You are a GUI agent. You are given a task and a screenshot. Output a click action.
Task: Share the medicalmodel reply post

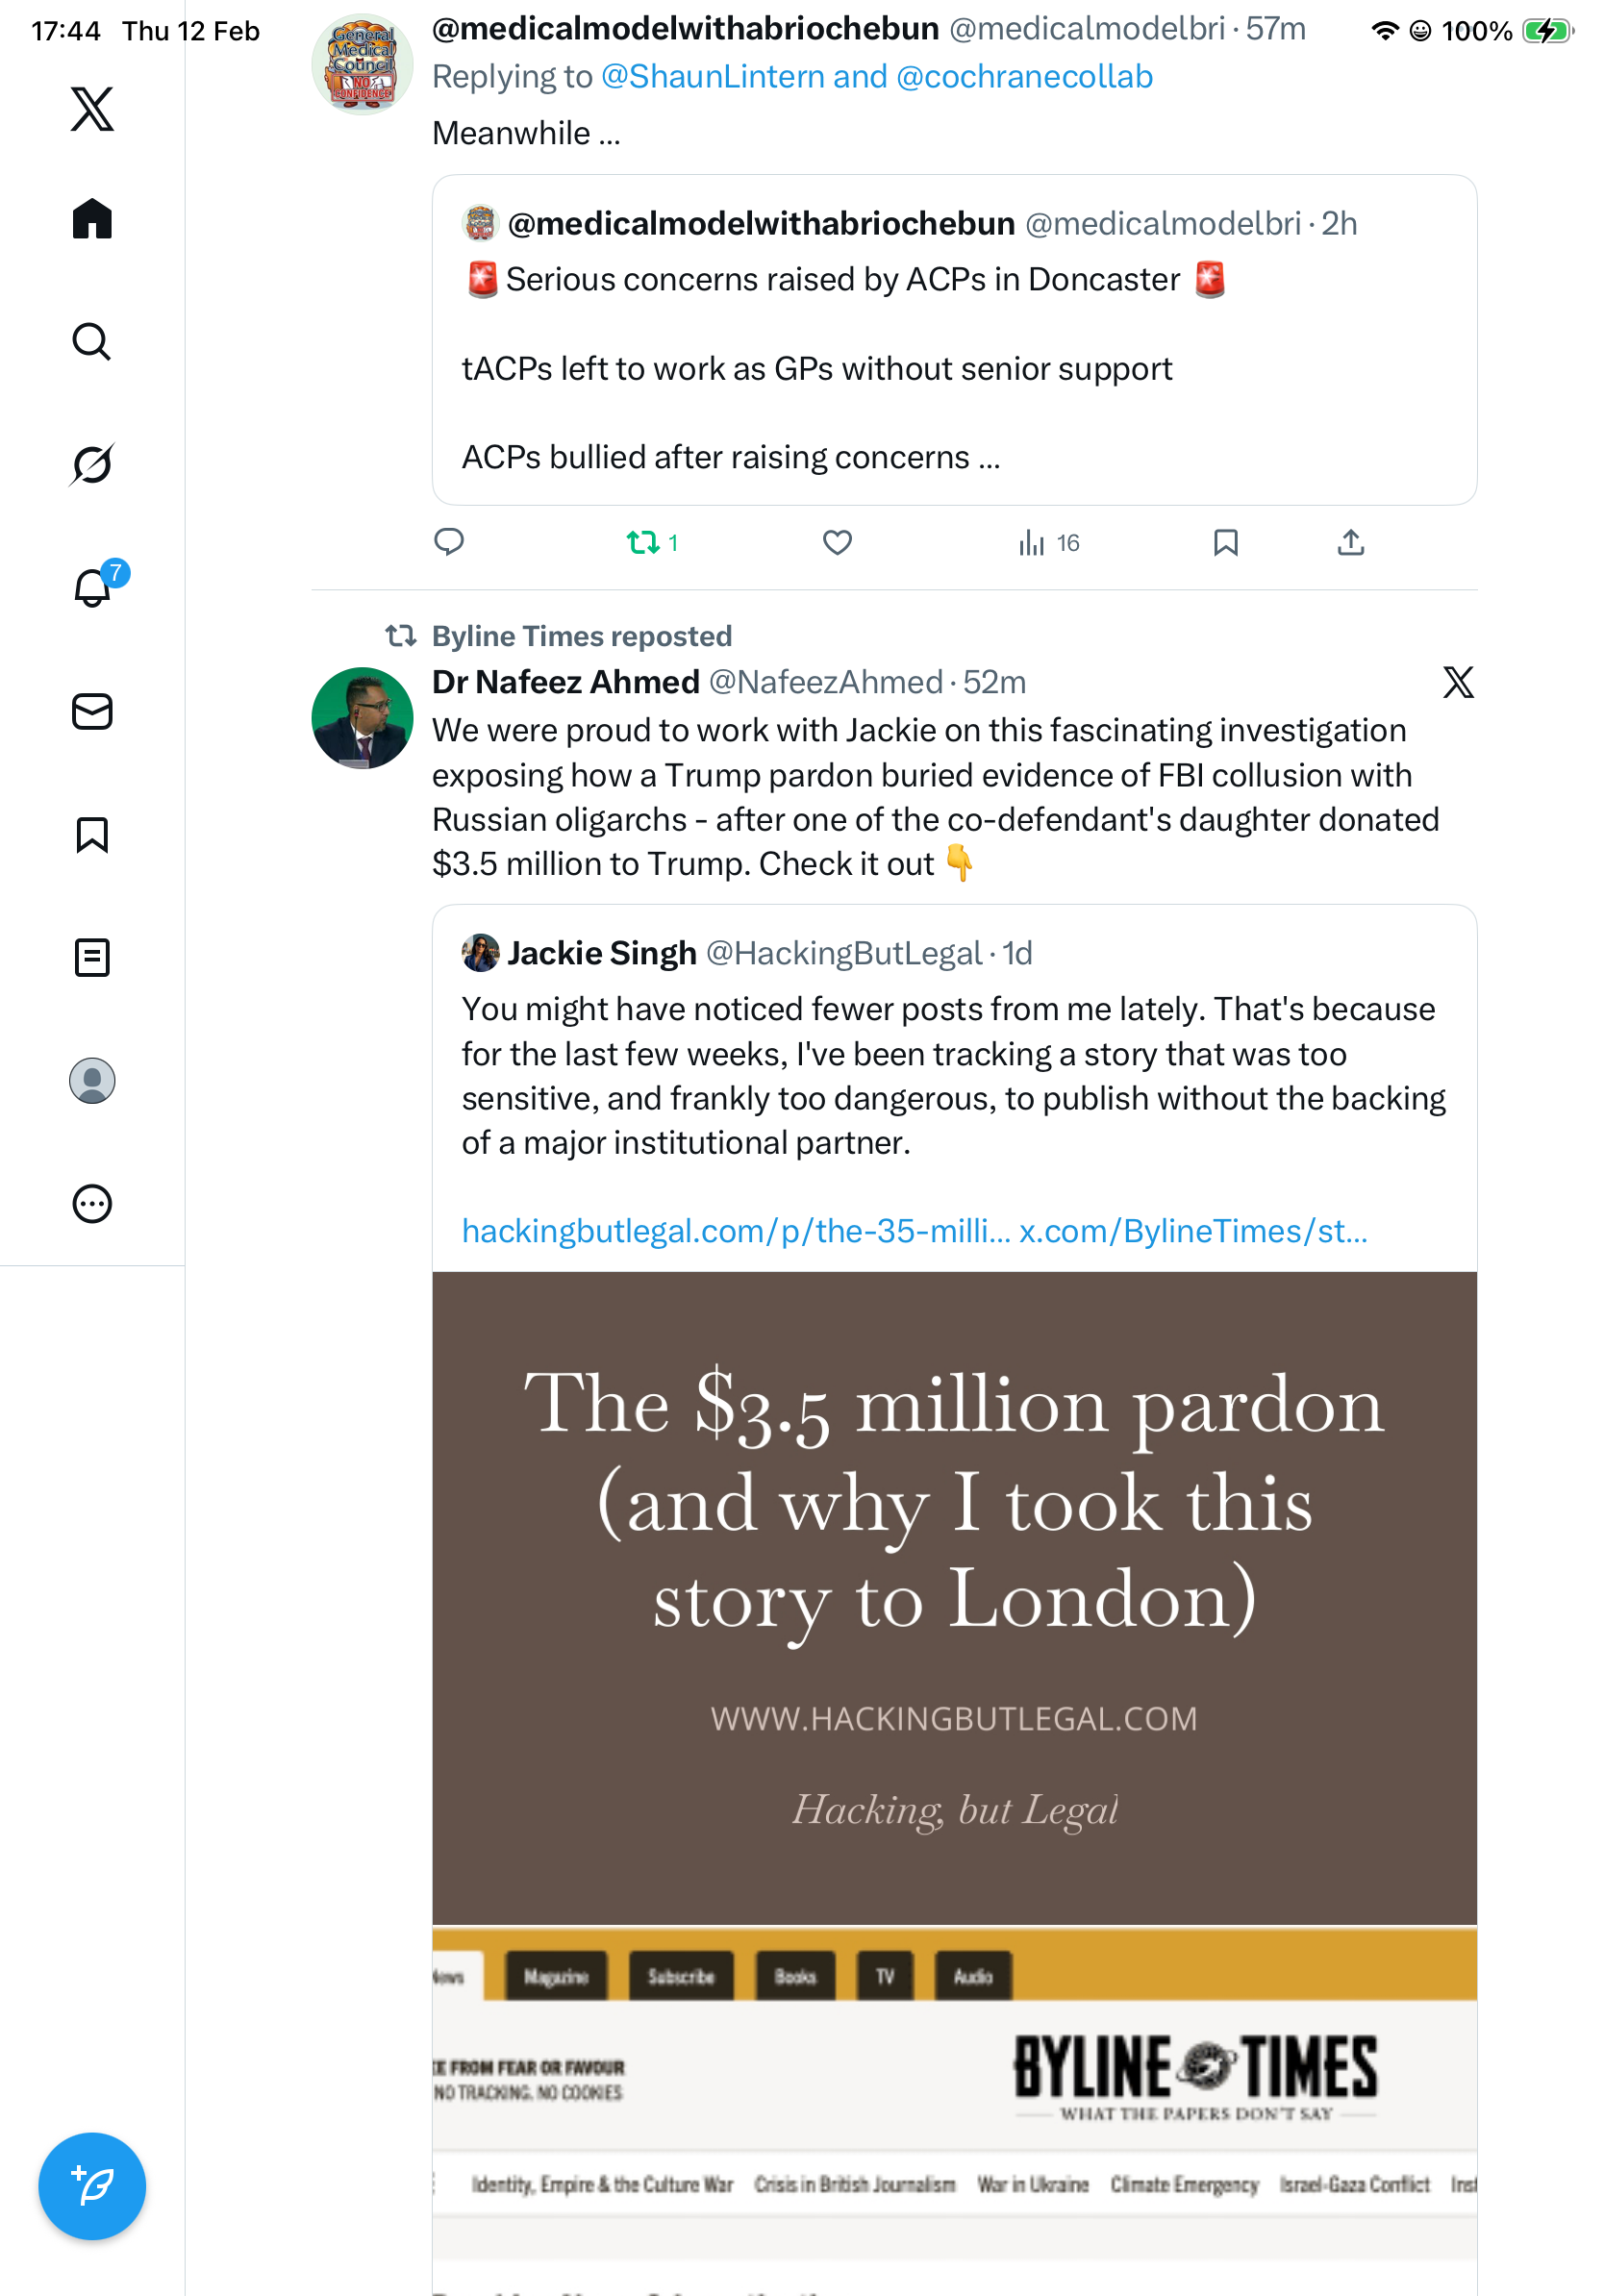coord(1350,543)
